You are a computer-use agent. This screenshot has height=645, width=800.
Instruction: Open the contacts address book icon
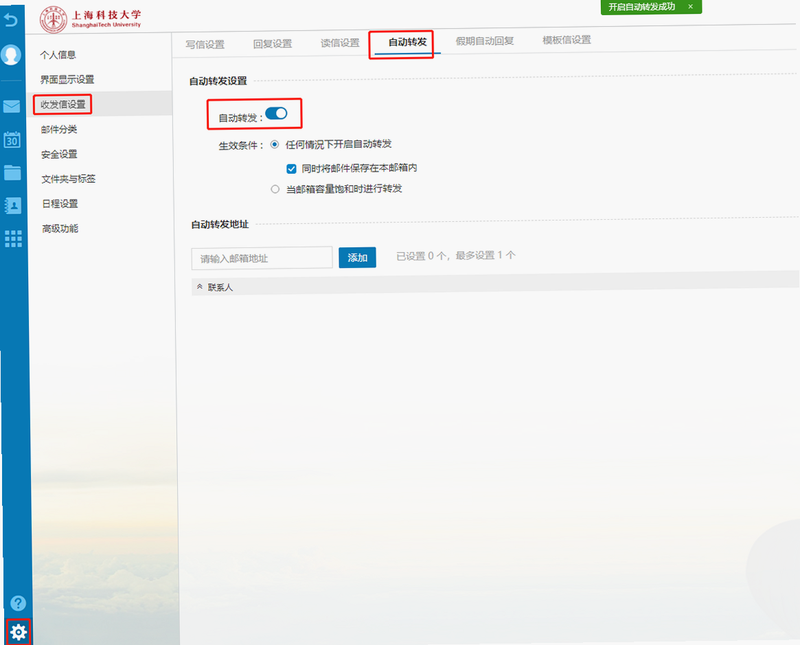click(12, 206)
